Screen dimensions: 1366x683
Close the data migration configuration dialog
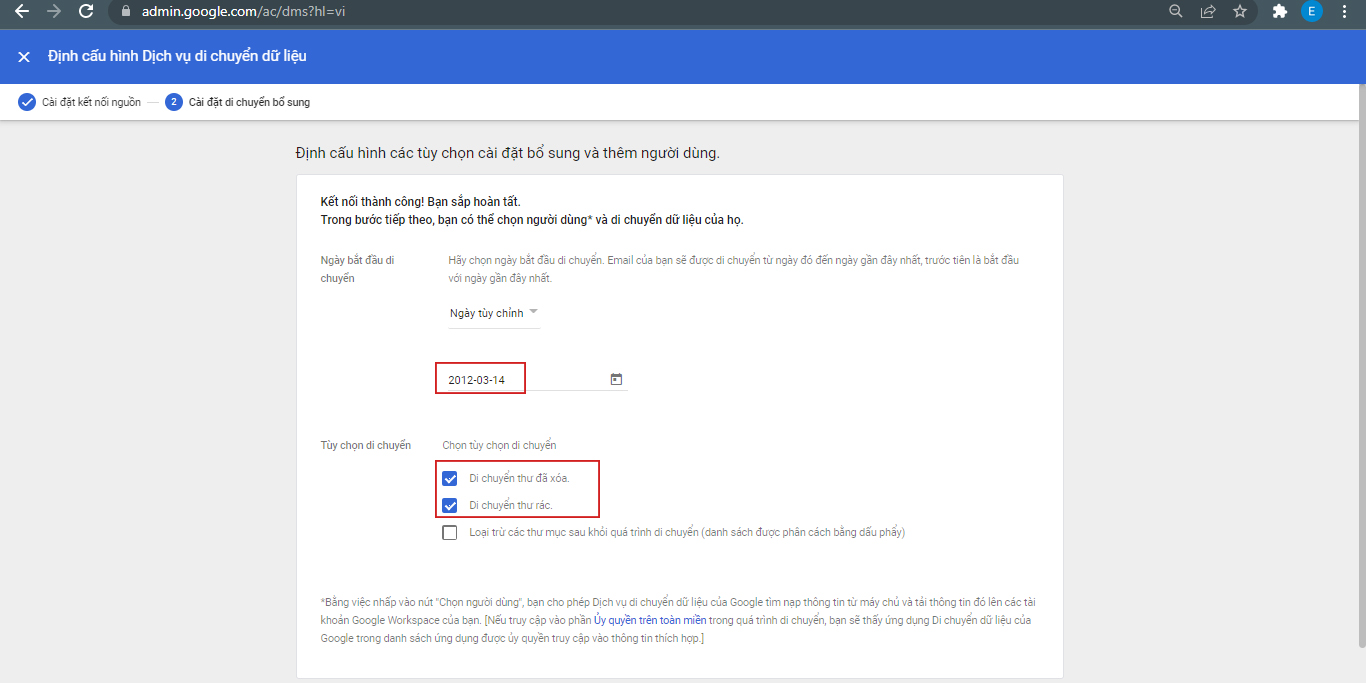[24, 57]
